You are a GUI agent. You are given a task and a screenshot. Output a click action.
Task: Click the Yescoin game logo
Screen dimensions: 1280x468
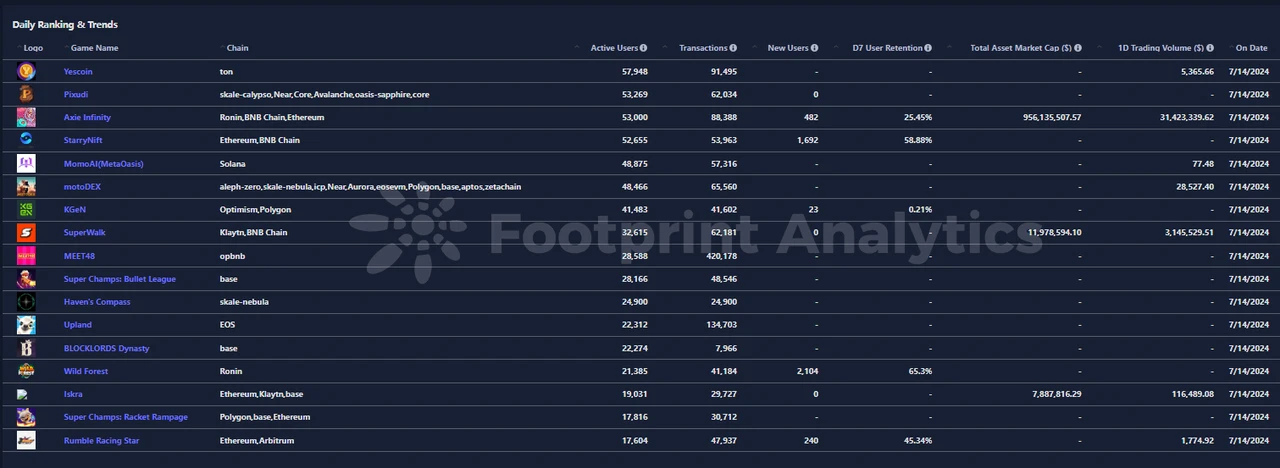pos(27,71)
